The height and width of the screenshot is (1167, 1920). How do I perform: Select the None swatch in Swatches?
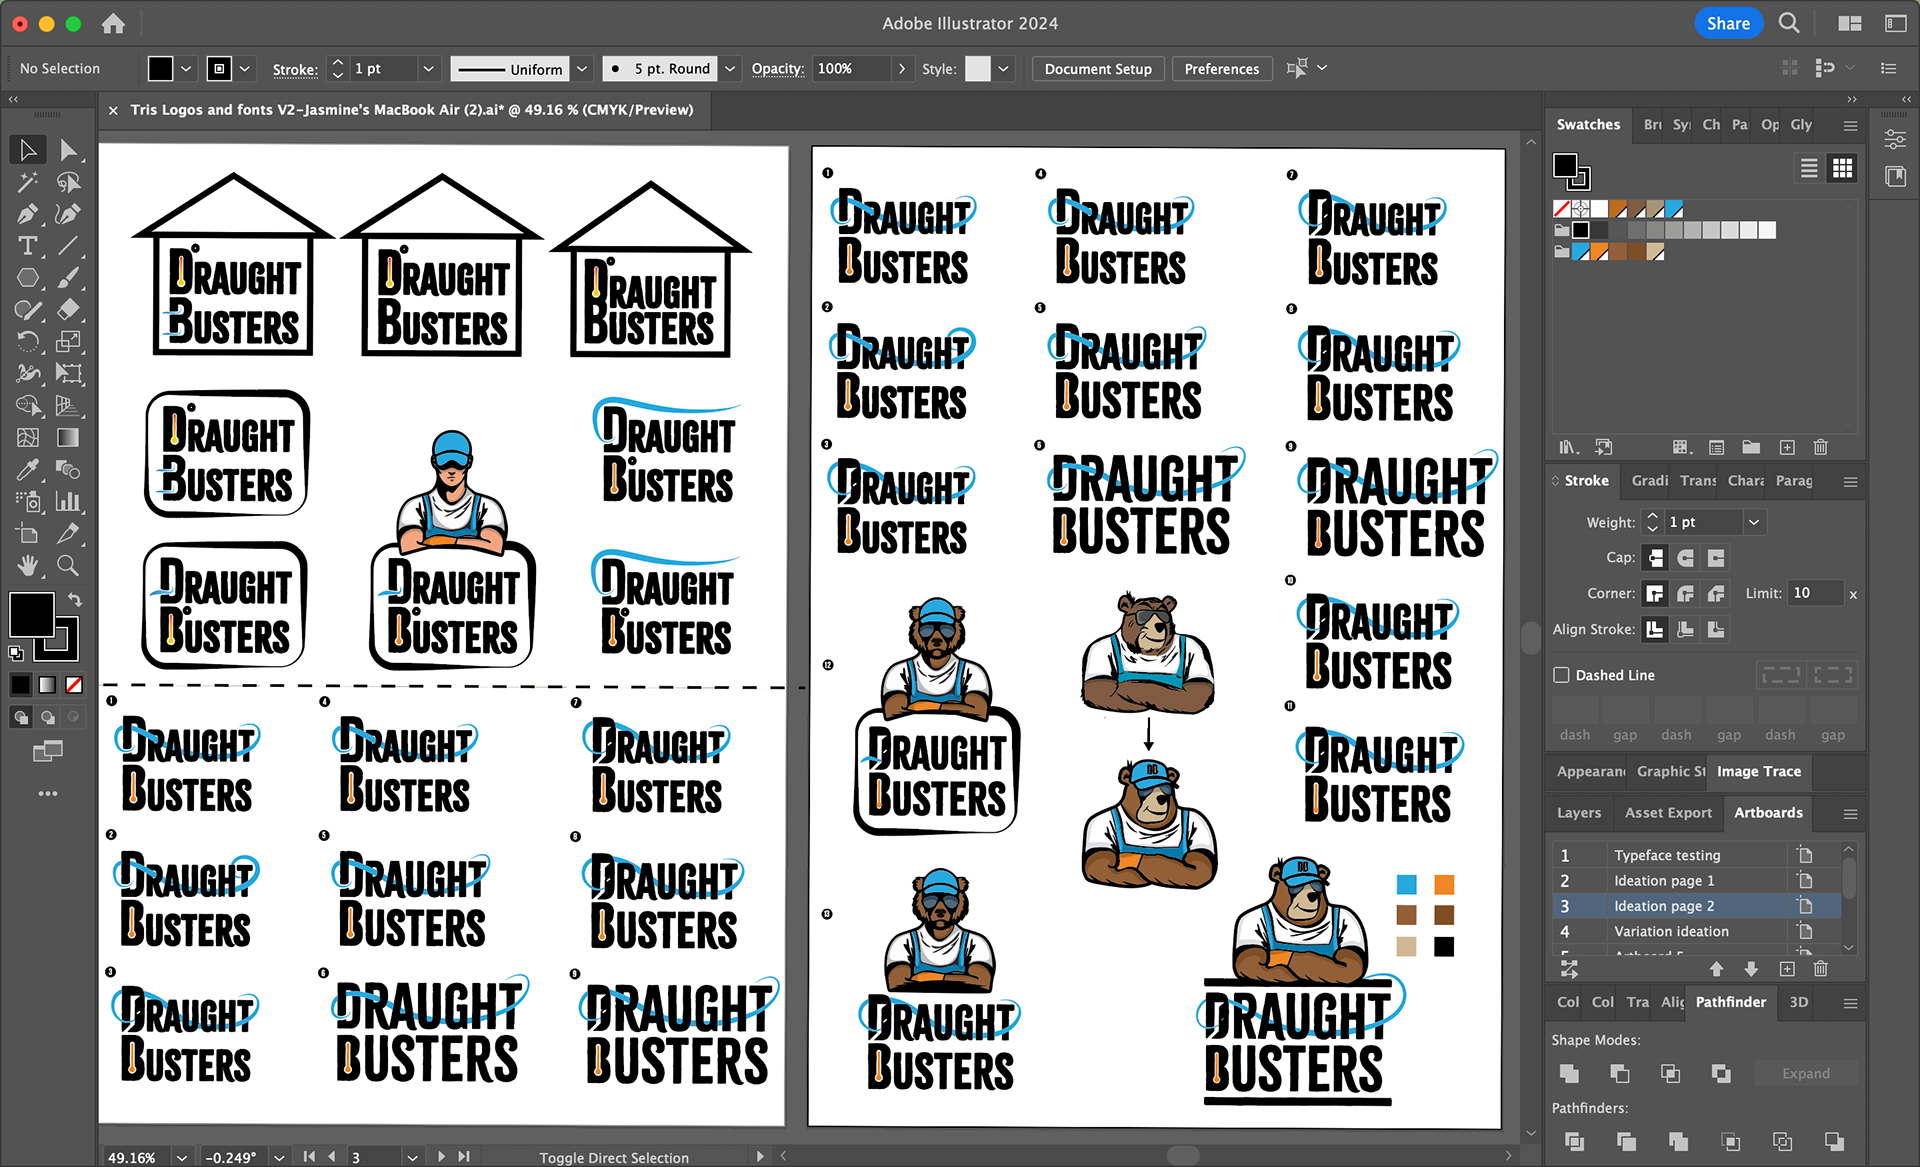click(1561, 209)
